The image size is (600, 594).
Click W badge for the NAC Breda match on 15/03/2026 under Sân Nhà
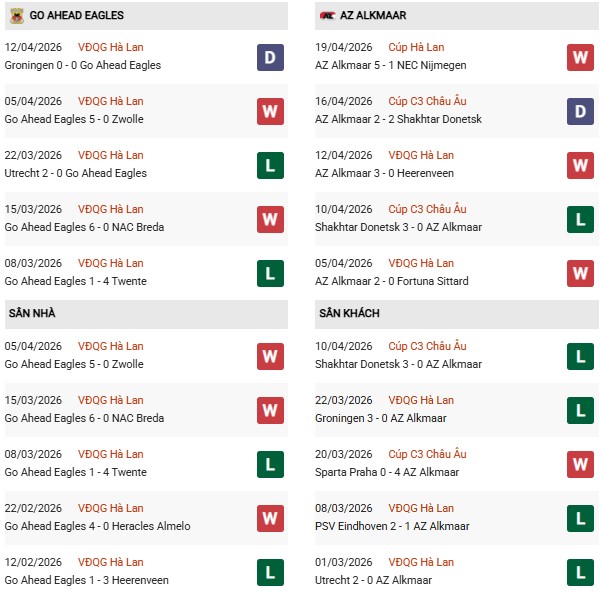[270, 410]
